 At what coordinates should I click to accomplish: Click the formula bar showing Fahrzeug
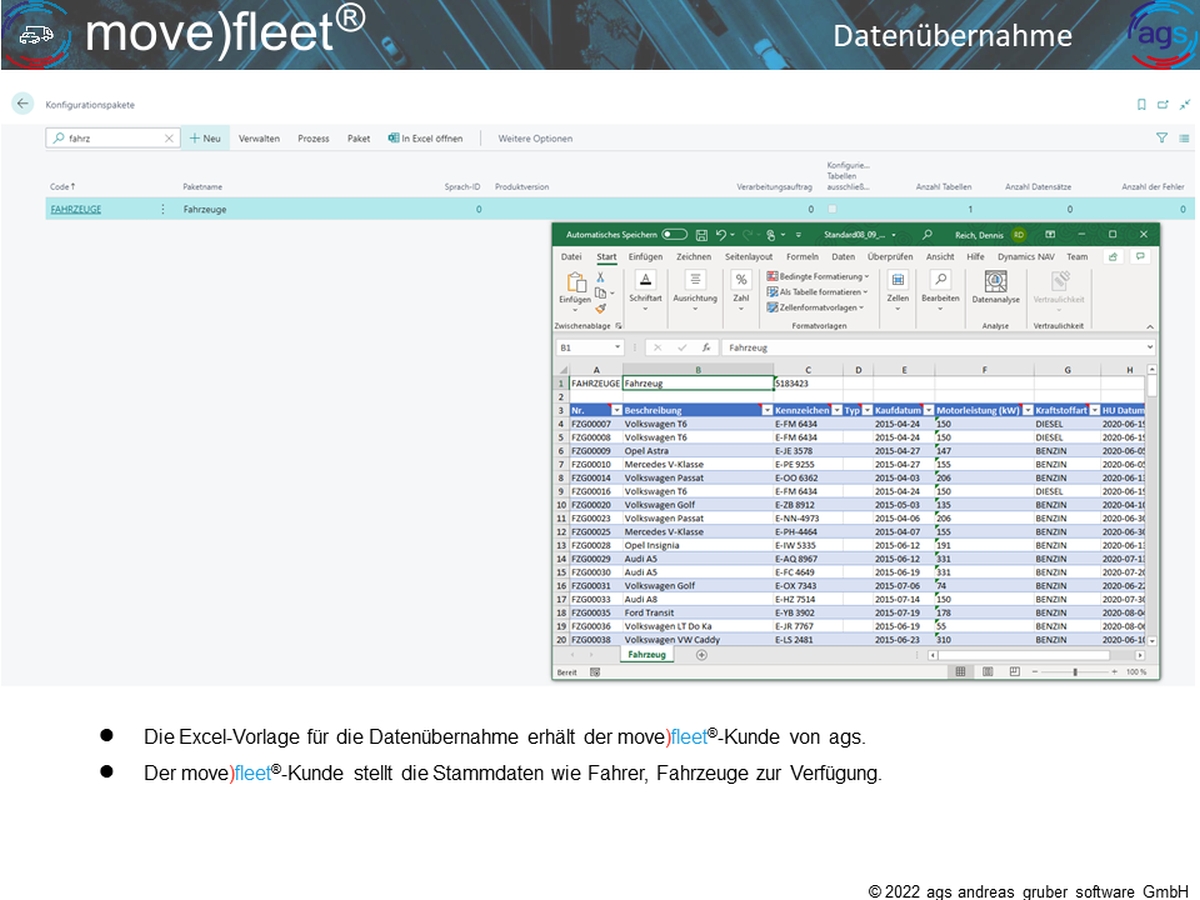click(937, 348)
